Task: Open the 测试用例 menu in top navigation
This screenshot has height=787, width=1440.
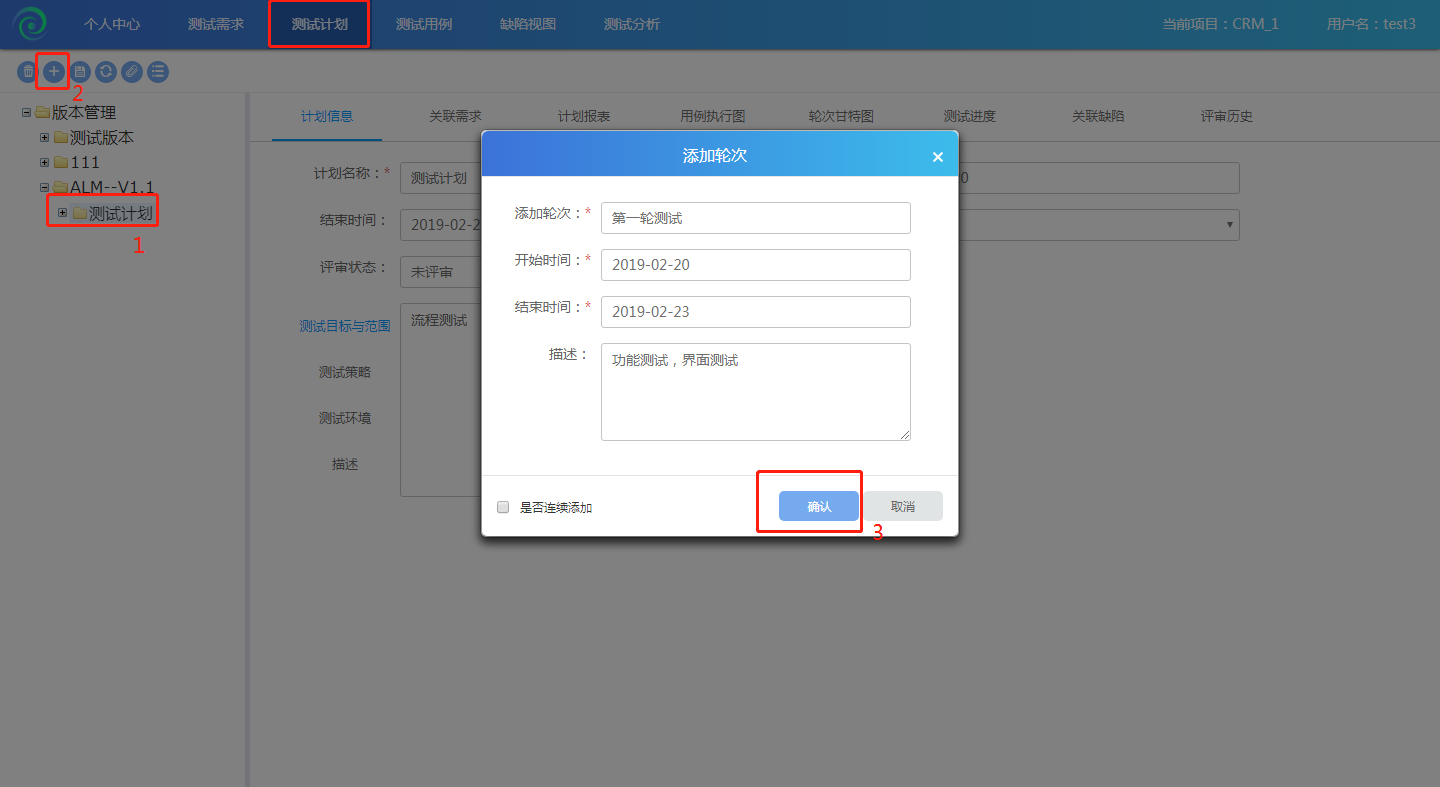Action: pyautogui.click(x=424, y=24)
